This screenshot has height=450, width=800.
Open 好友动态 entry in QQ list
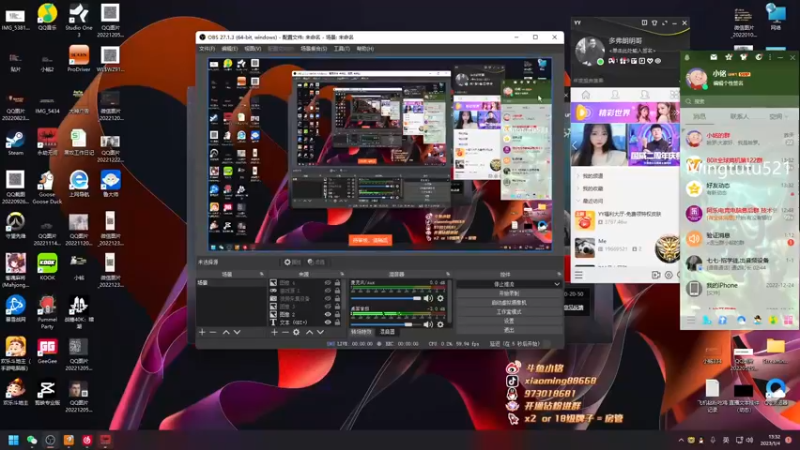pyautogui.click(x=739, y=188)
